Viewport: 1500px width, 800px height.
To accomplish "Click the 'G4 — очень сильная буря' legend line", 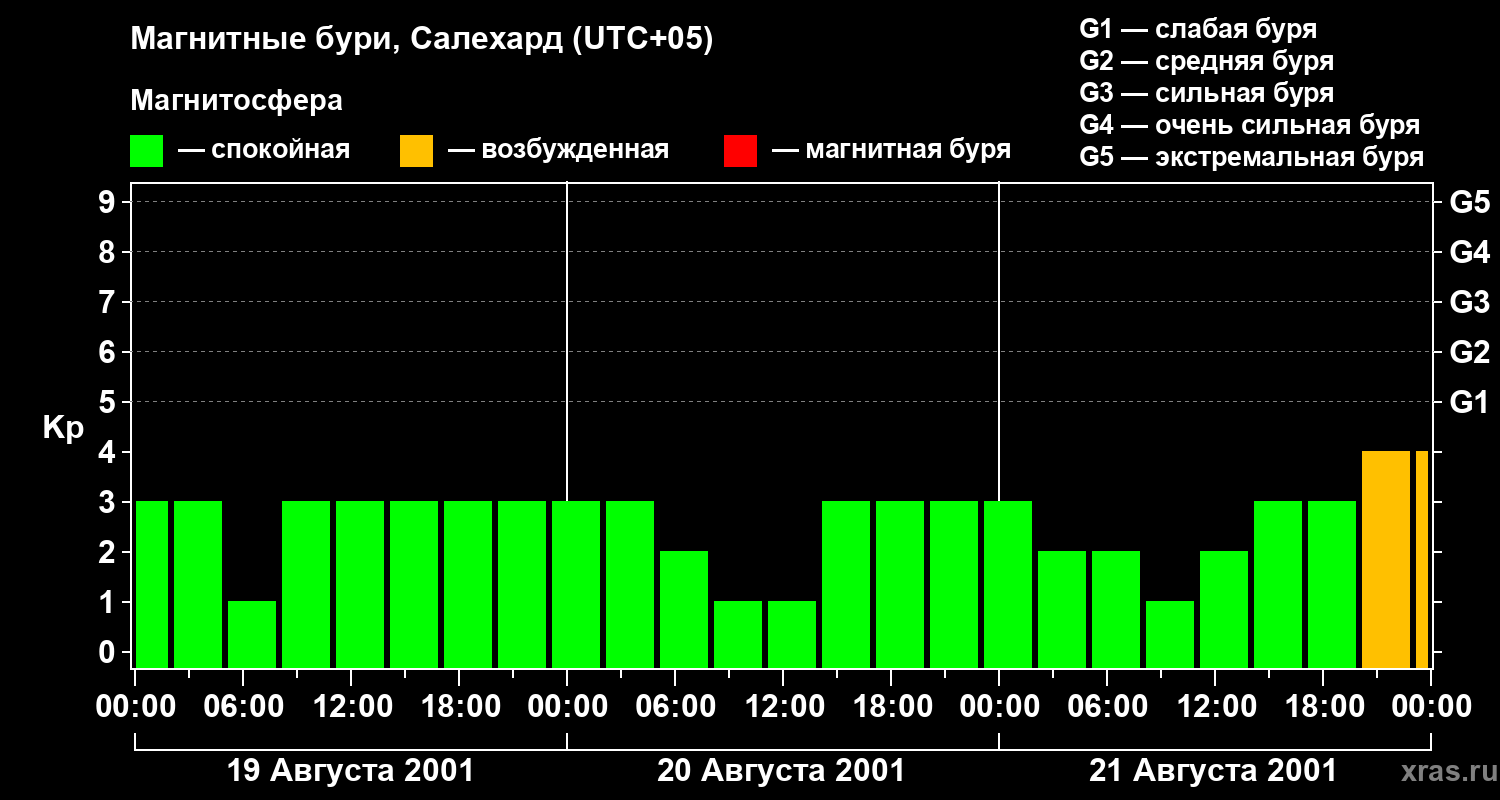I will coord(1250,126).
